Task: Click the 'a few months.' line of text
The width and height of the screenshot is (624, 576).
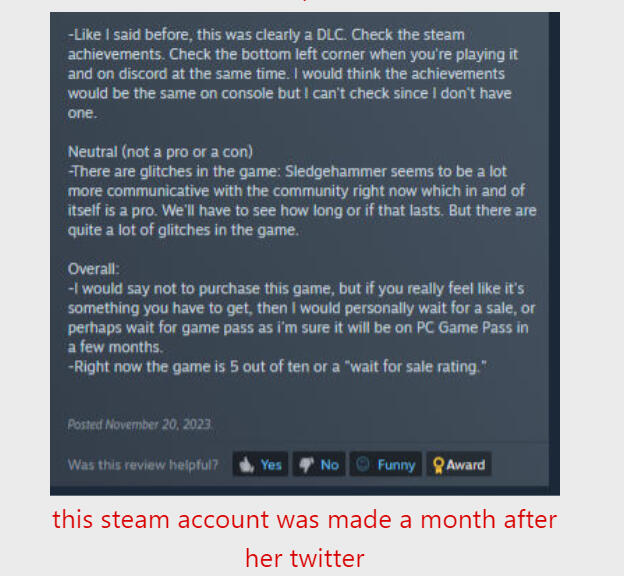Action: pos(115,347)
